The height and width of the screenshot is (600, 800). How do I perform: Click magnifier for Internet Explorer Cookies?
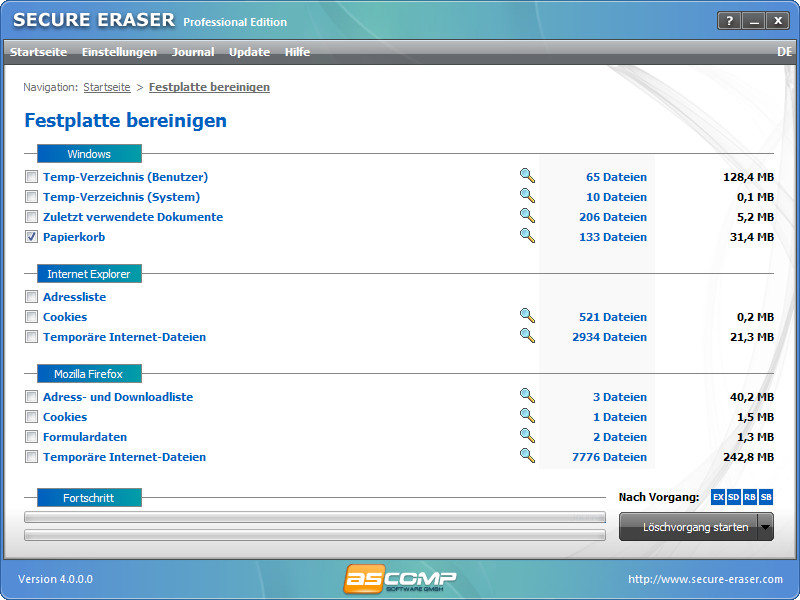click(528, 316)
